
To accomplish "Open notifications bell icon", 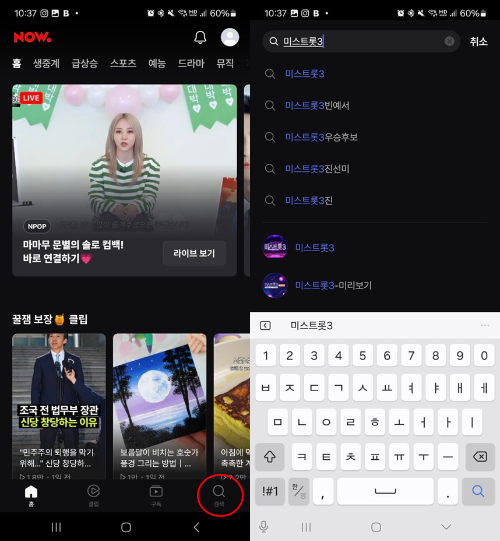I will (x=200, y=37).
